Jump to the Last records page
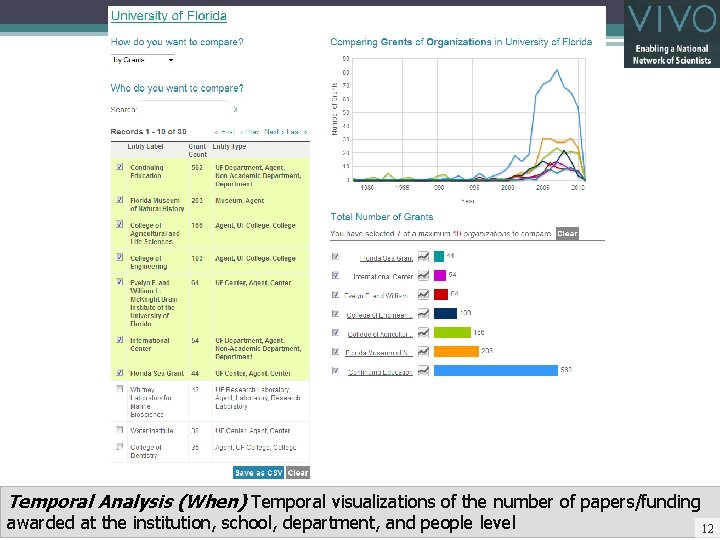This screenshot has height=540, width=720. click(x=296, y=132)
